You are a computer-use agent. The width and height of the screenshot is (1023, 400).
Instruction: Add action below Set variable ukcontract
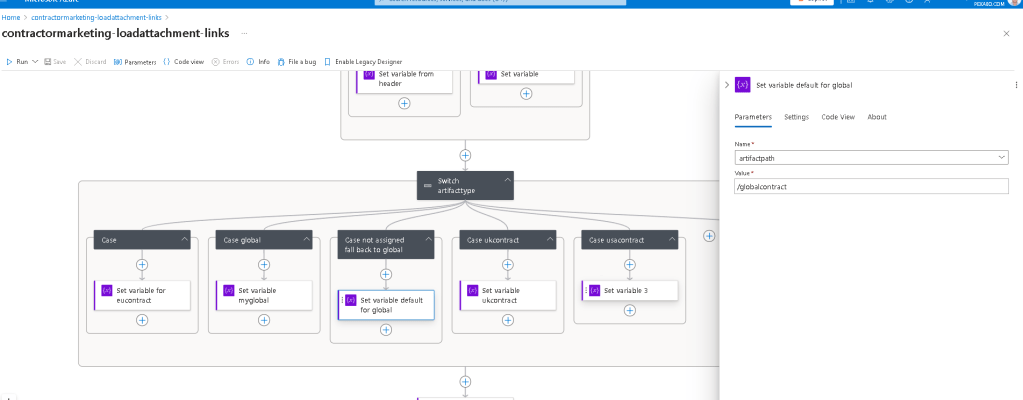click(x=508, y=320)
